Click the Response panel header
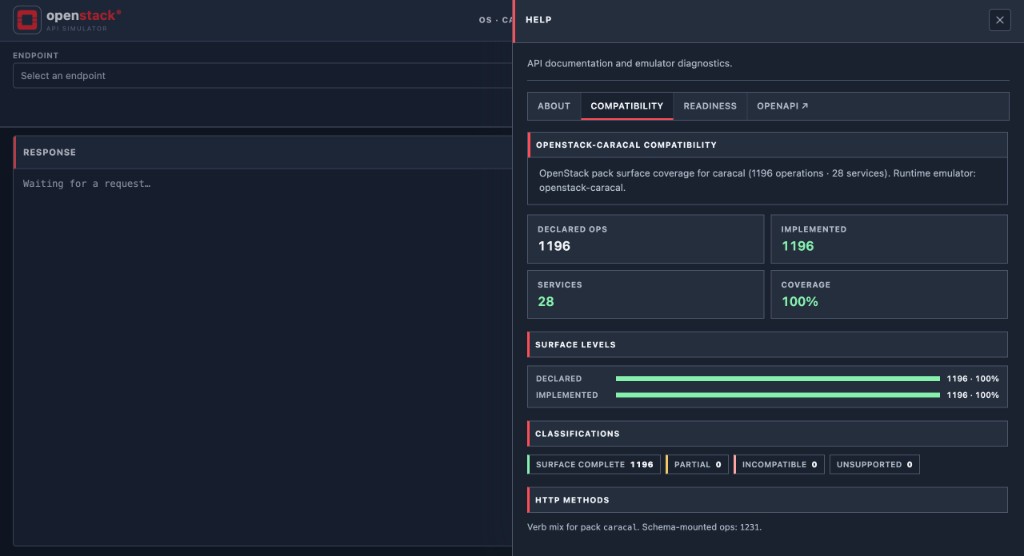 click(x=263, y=152)
